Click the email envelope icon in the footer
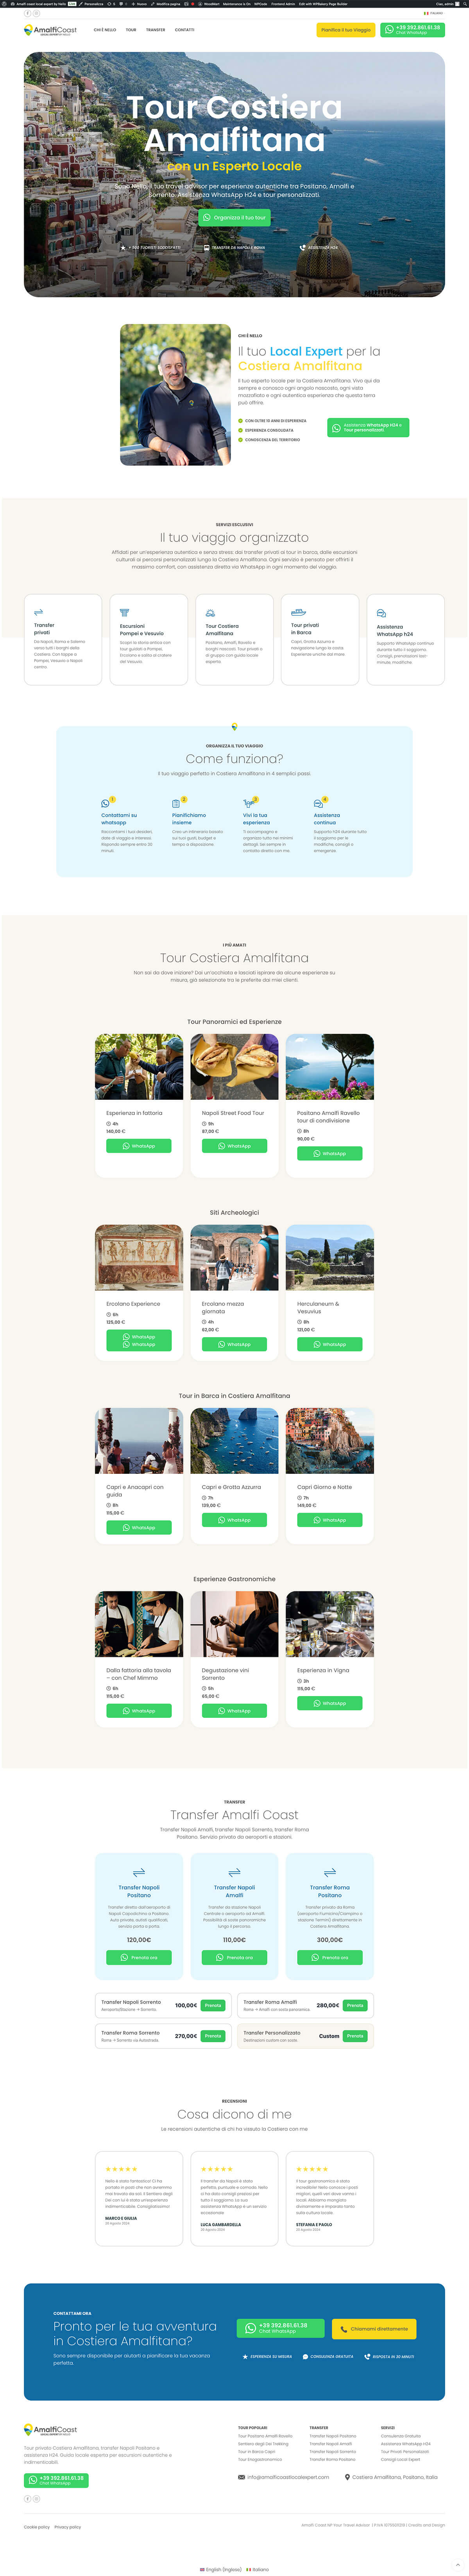 tap(241, 2477)
